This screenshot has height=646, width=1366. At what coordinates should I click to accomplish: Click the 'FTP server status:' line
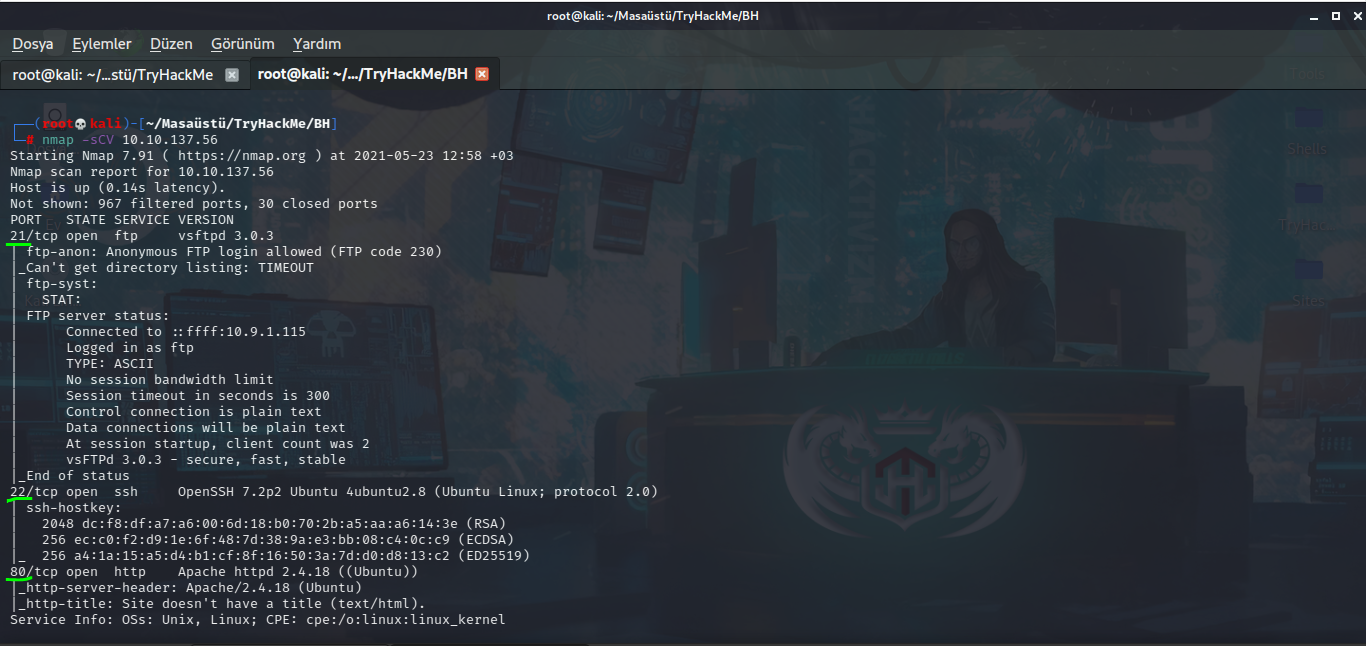point(98,316)
